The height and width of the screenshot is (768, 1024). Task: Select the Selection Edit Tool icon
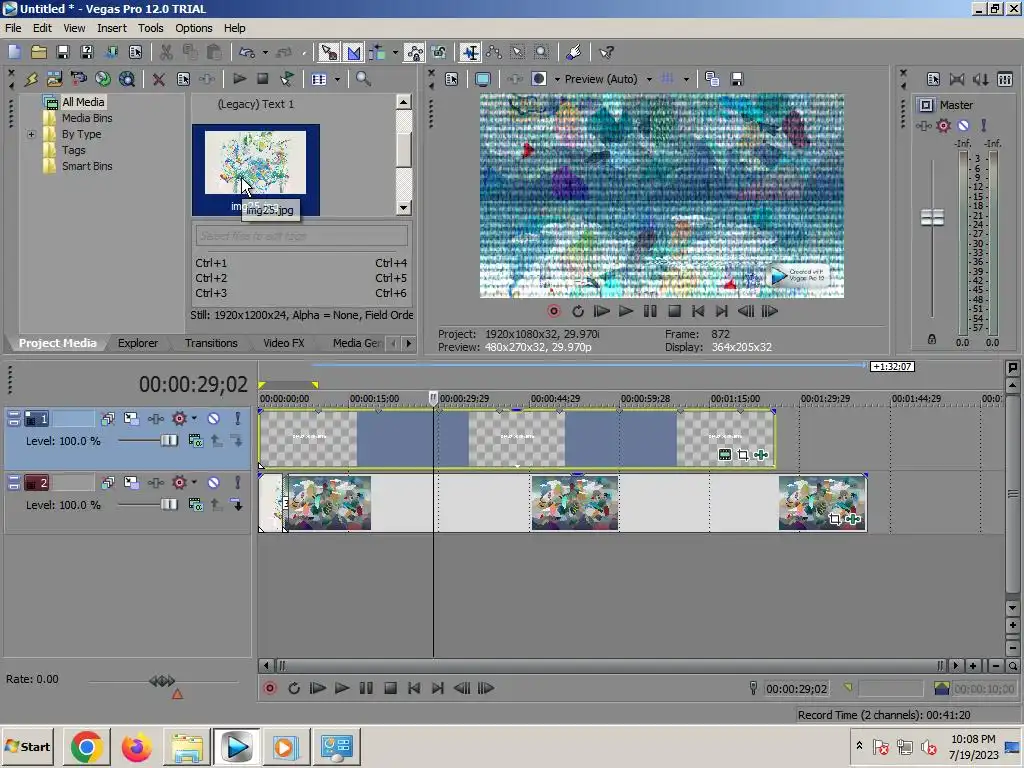pos(517,52)
